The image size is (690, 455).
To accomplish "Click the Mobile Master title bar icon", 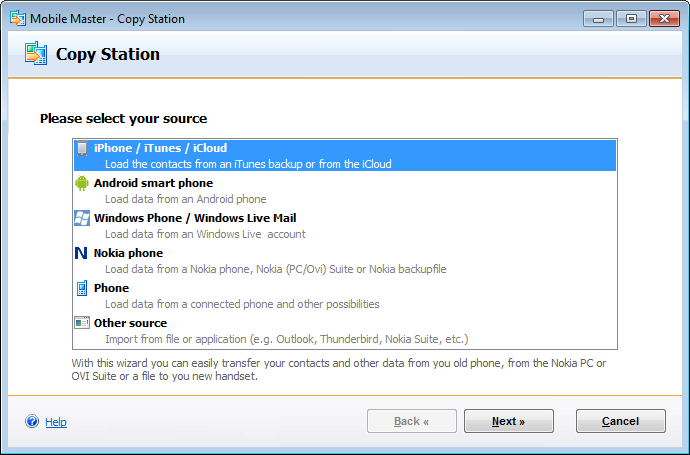I will click(x=17, y=18).
